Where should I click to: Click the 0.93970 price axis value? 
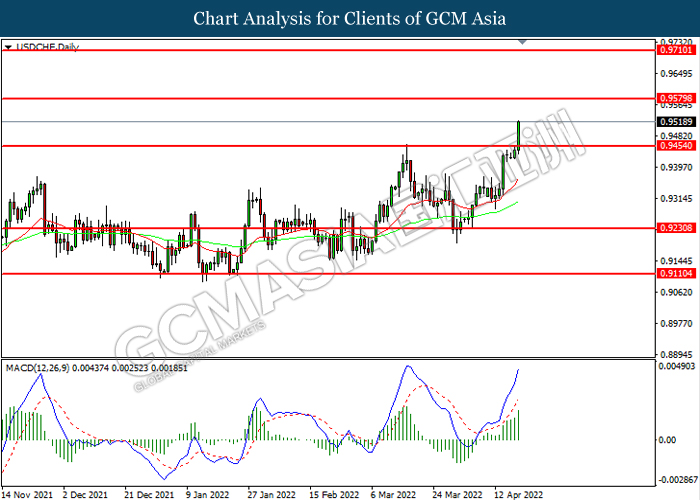point(676,167)
